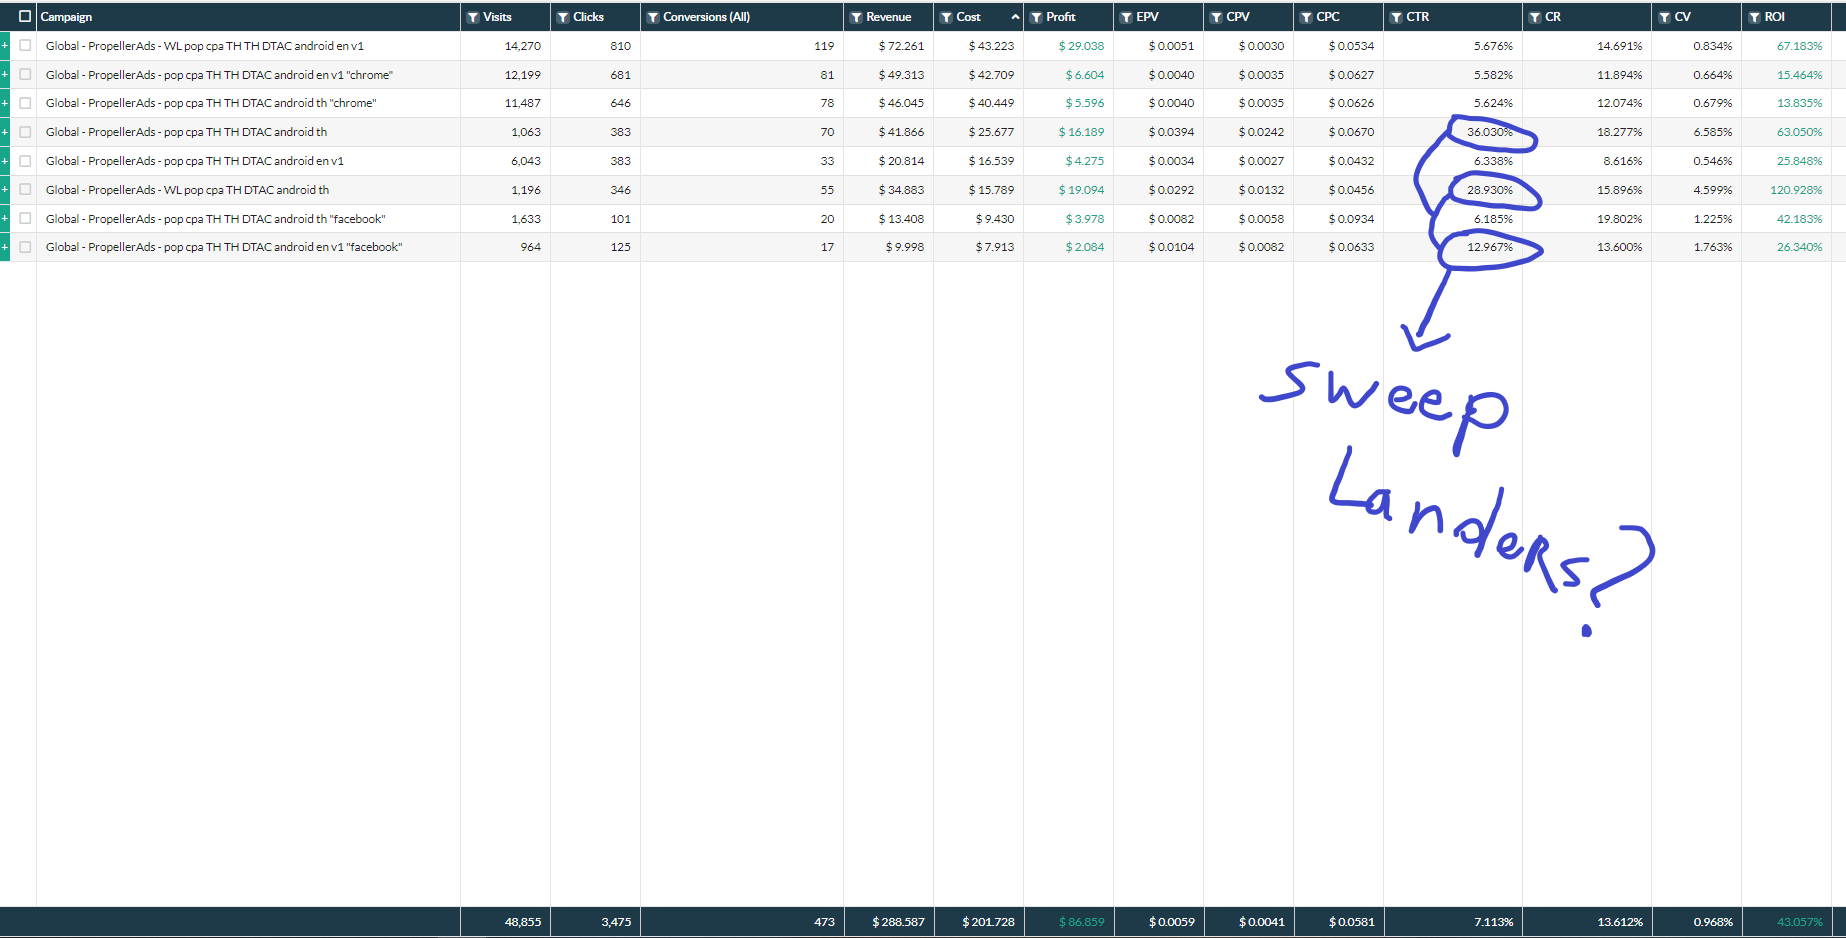Viewport: 1846px width, 938px height.
Task: Click the filter icon on Clicks column
Action: tap(563, 17)
